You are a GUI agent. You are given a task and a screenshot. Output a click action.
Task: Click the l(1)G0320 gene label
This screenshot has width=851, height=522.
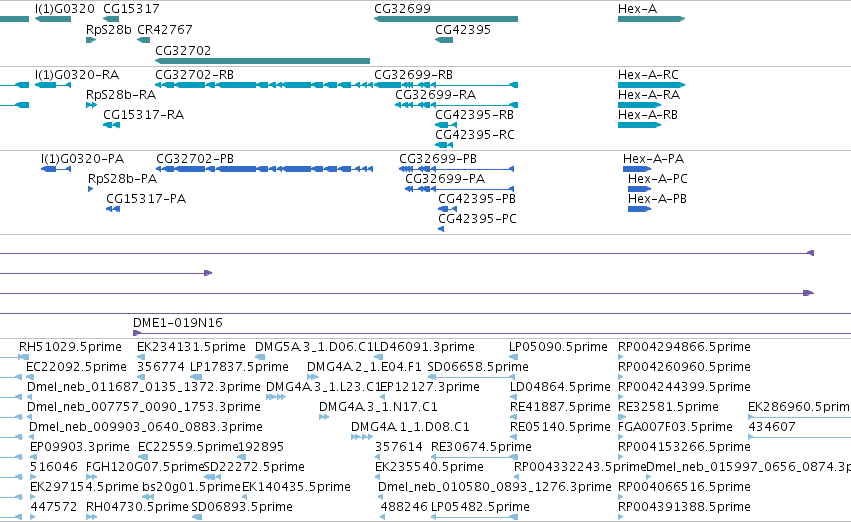[x=65, y=9]
